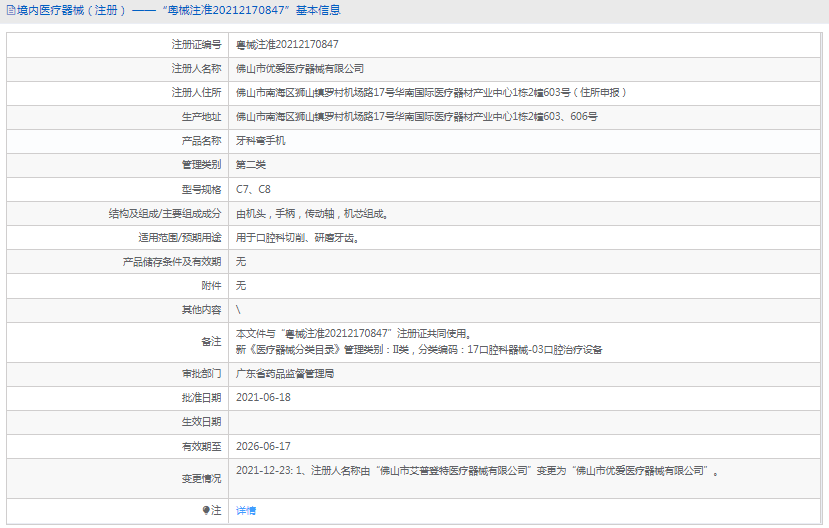The height and width of the screenshot is (528, 829).
Task: Select registration number 粤械注准20212170847 value
Action: point(287,45)
